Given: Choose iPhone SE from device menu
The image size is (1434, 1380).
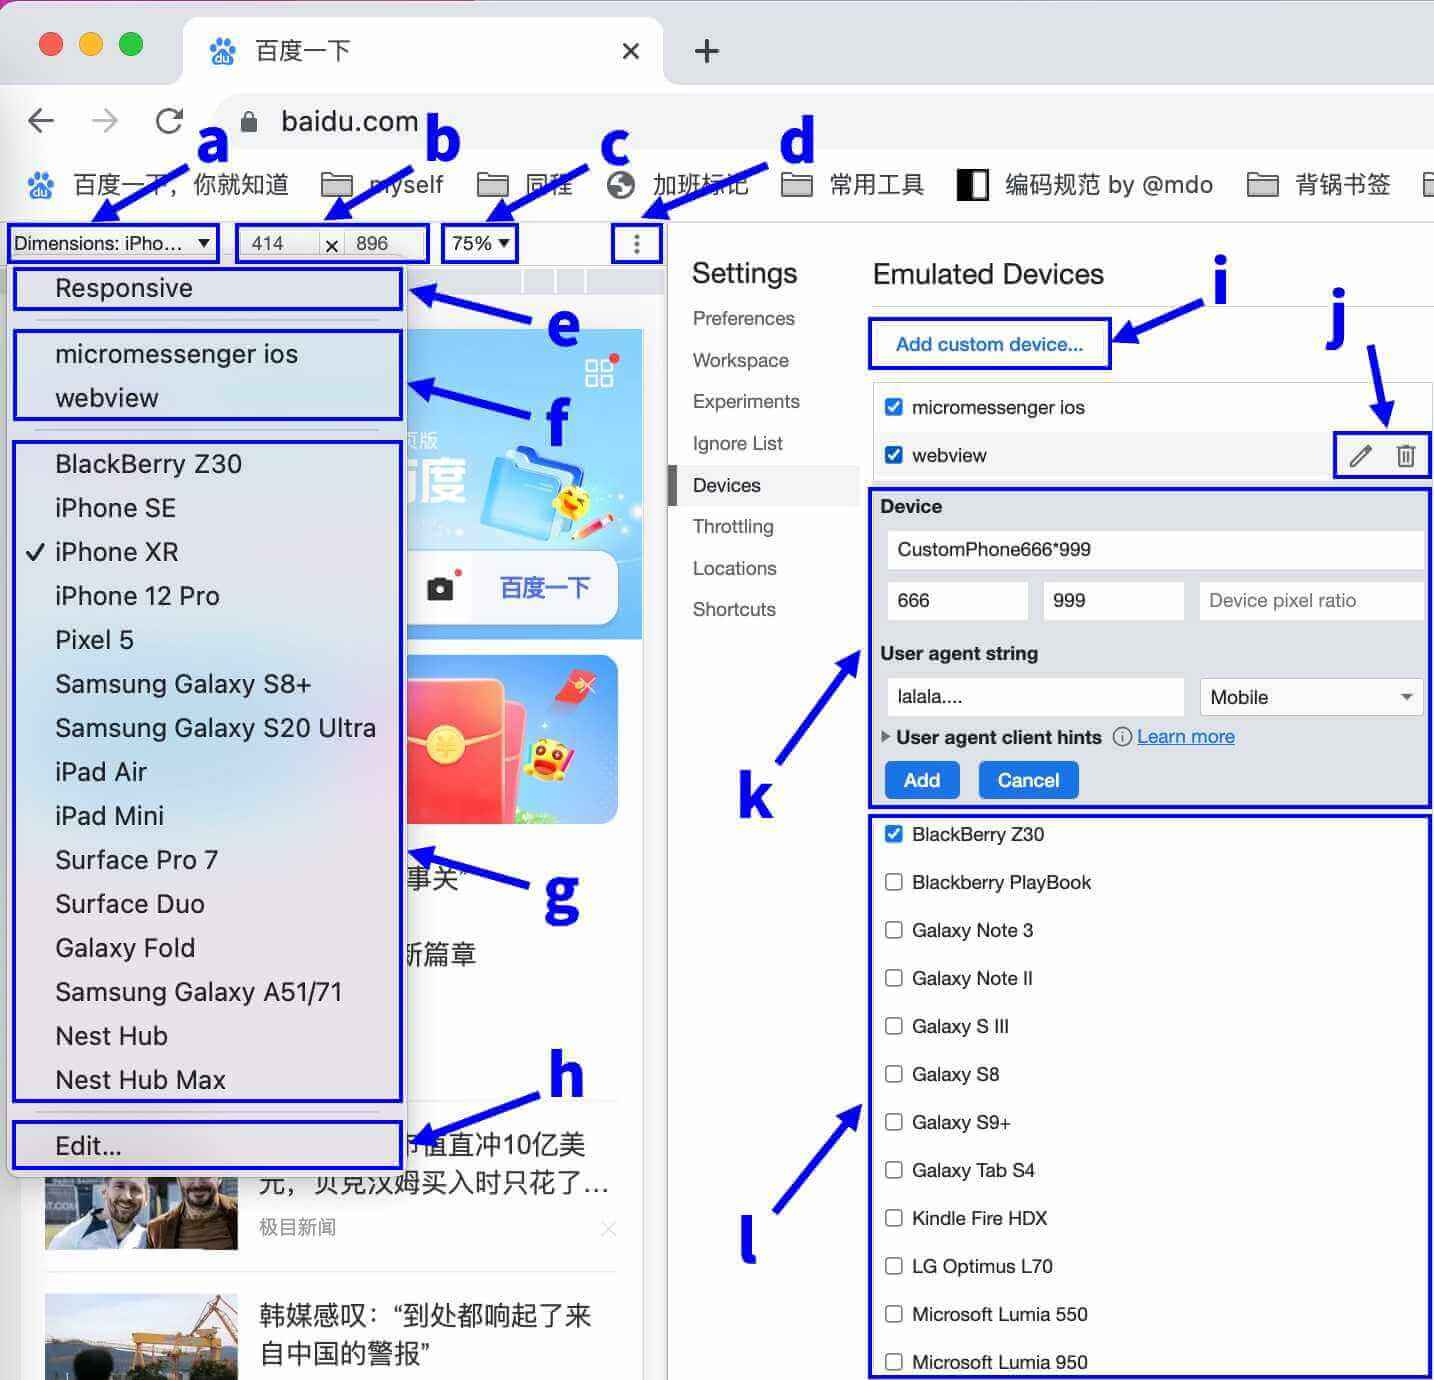Looking at the screenshot, I should pyautogui.click(x=208, y=508).
